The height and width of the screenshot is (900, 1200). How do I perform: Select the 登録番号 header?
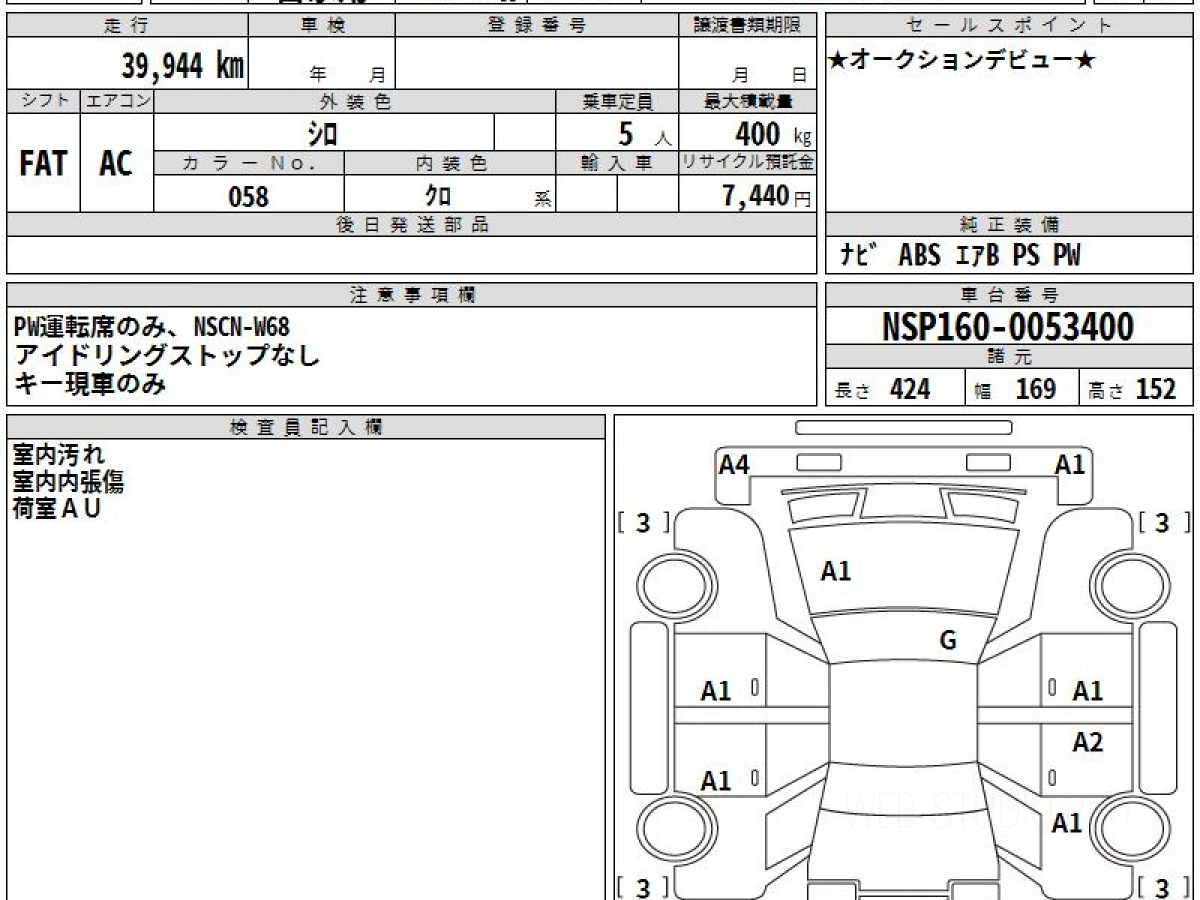click(537, 26)
